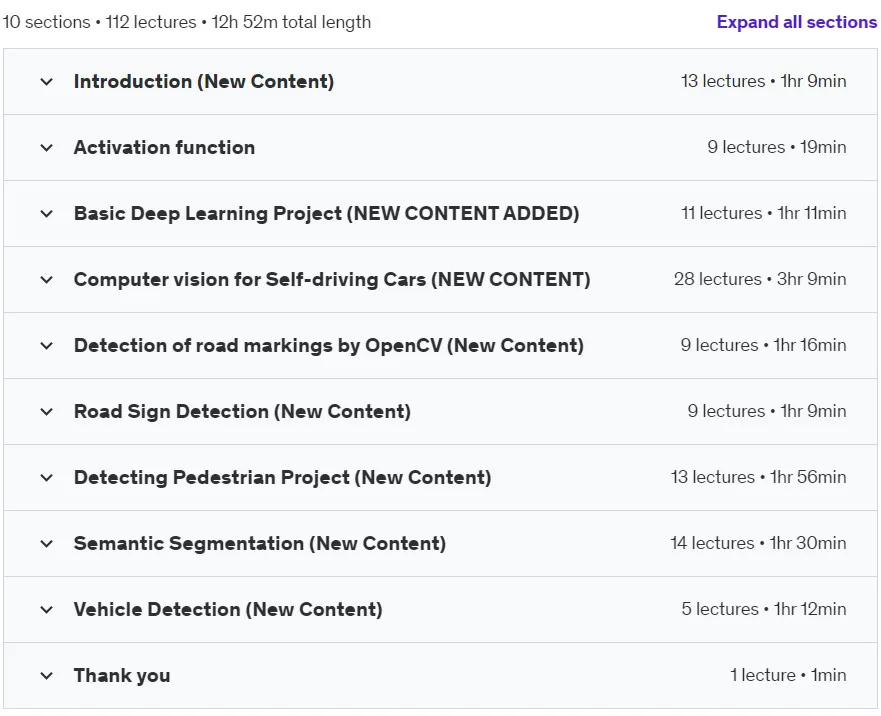The image size is (881, 716).
Task: Expand the Introduction (New Content) chevron
Action: click(47, 82)
